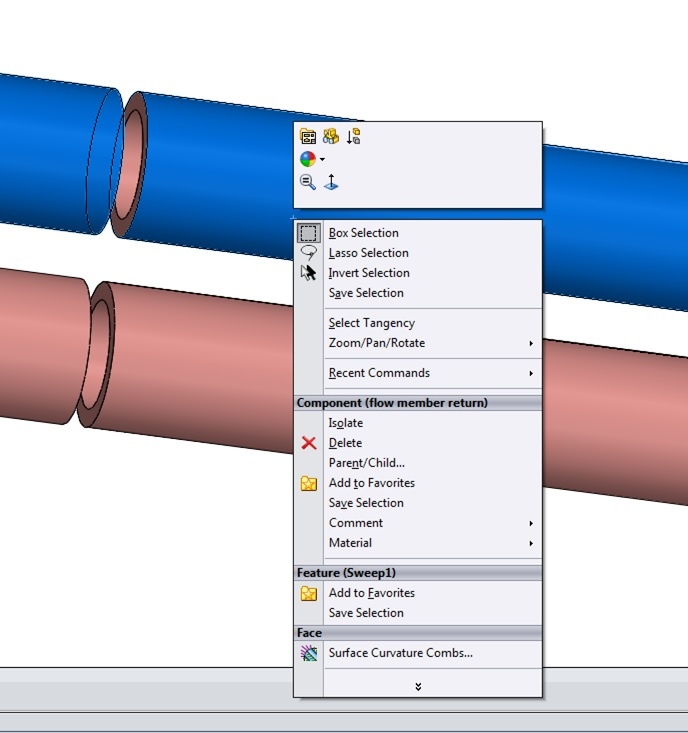Click the Face section header
This screenshot has height=733, width=688.
tap(418, 633)
